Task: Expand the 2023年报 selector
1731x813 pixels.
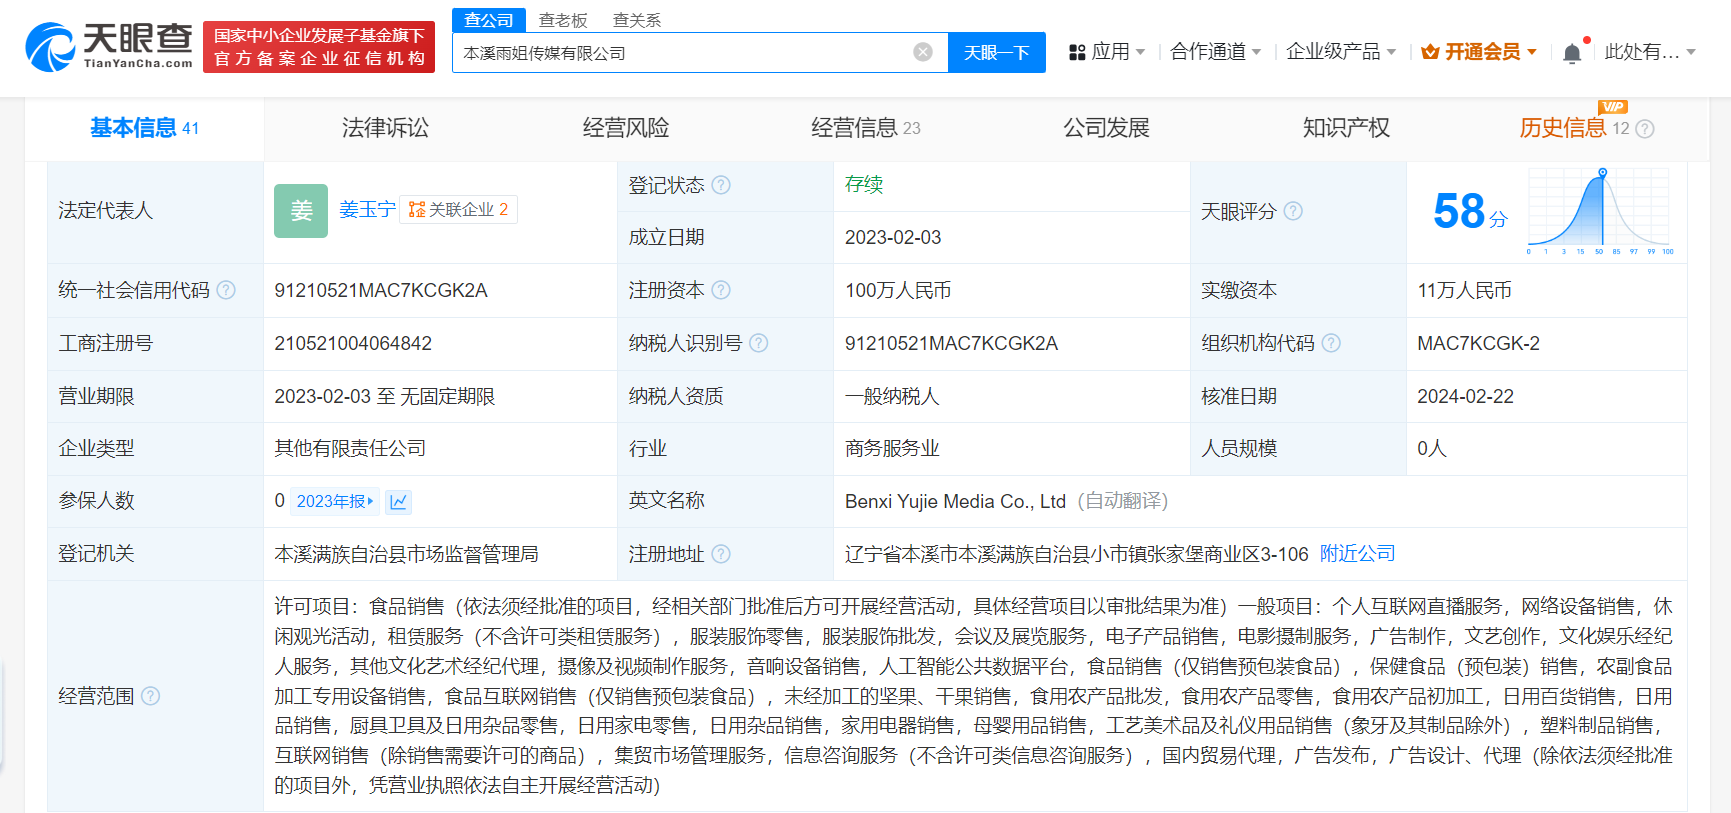Action: [335, 501]
